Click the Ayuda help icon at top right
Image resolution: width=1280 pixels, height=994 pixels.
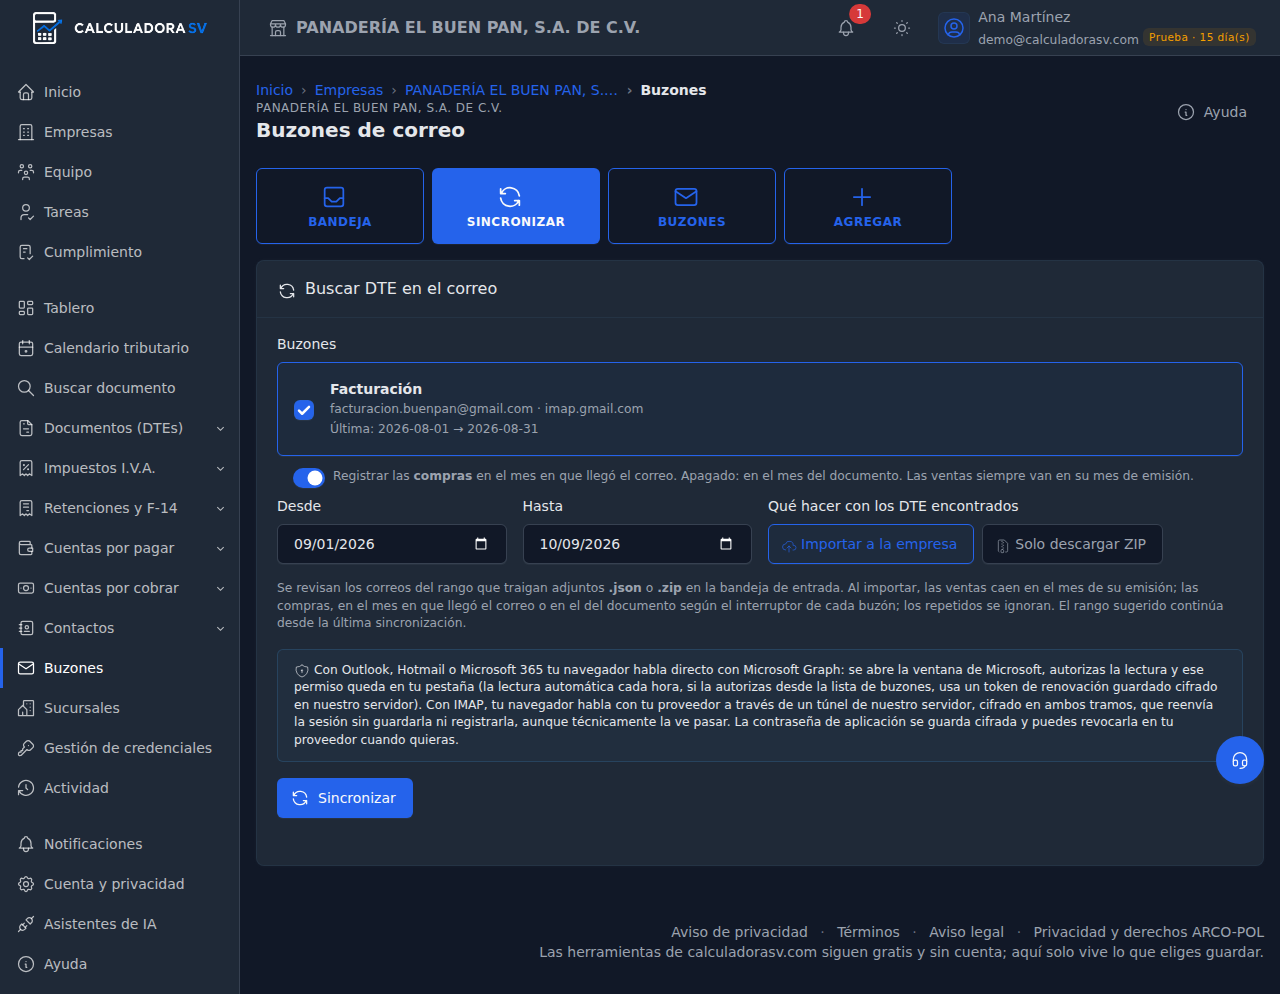(x=1186, y=112)
